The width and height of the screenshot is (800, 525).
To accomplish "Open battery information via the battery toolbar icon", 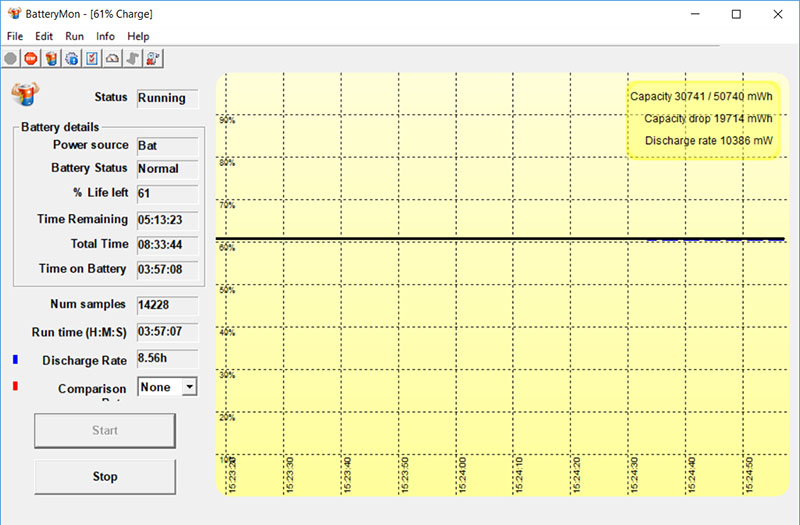I will pos(51,59).
